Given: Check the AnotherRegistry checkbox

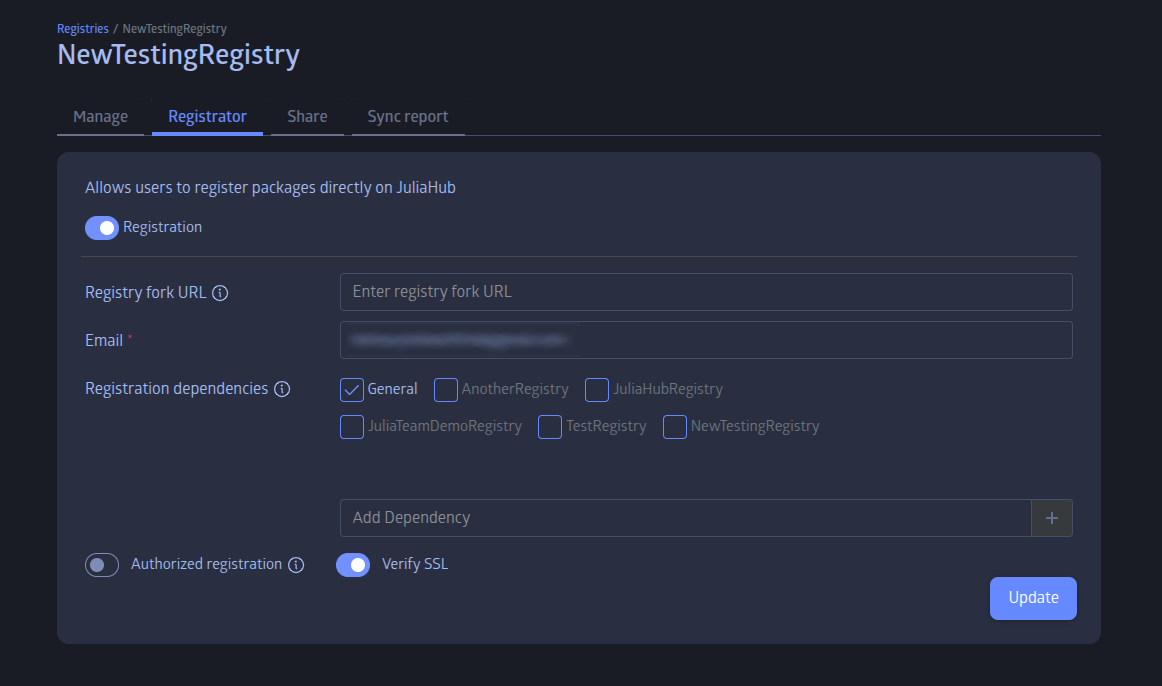Looking at the screenshot, I should point(445,390).
